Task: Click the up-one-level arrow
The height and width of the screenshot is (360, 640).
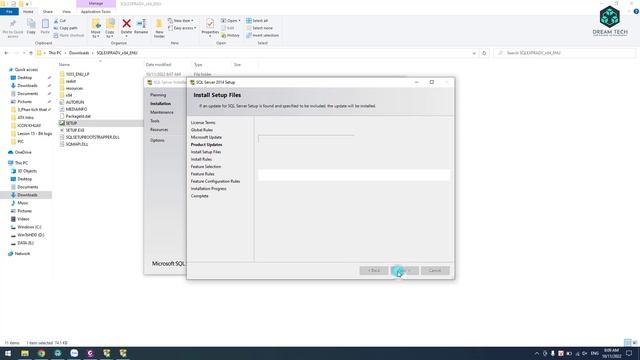Action: click(31, 53)
